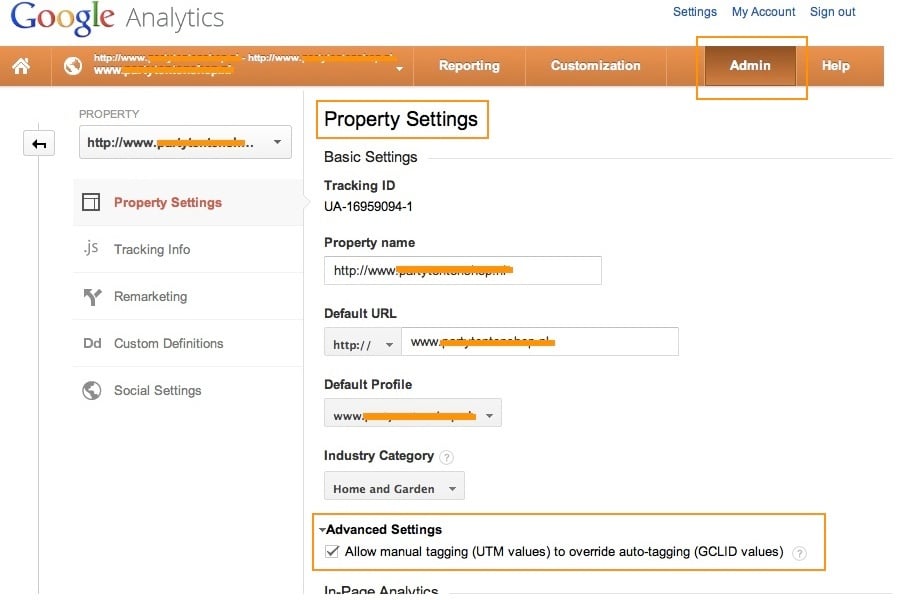This screenshot has height=600, width=900.
Task: Collapse the Advanced Settings section
Action: [322, 529]
